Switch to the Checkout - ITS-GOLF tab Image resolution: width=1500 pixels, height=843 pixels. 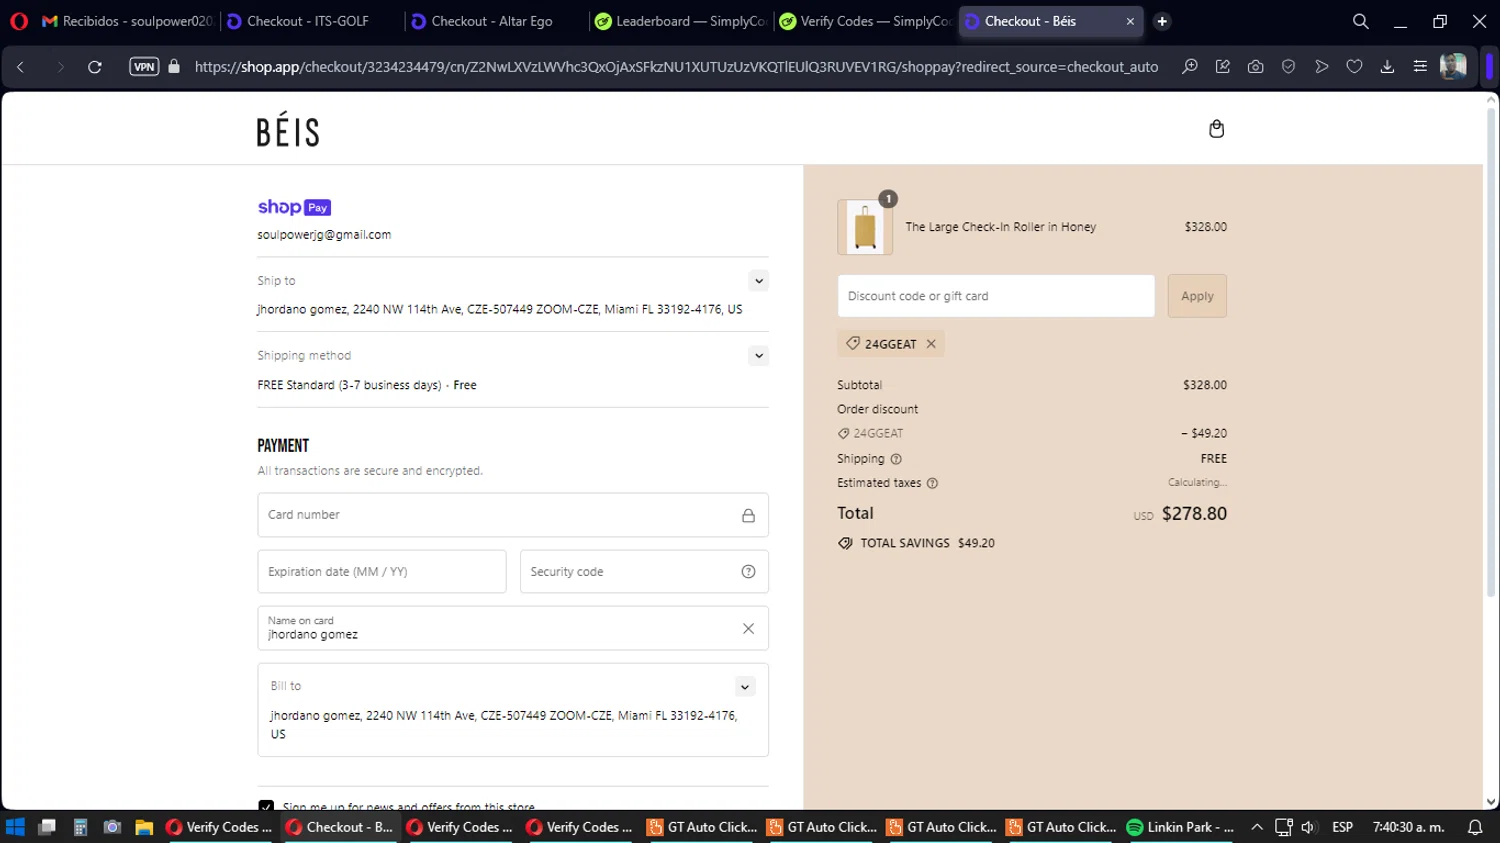click(311, 21)
